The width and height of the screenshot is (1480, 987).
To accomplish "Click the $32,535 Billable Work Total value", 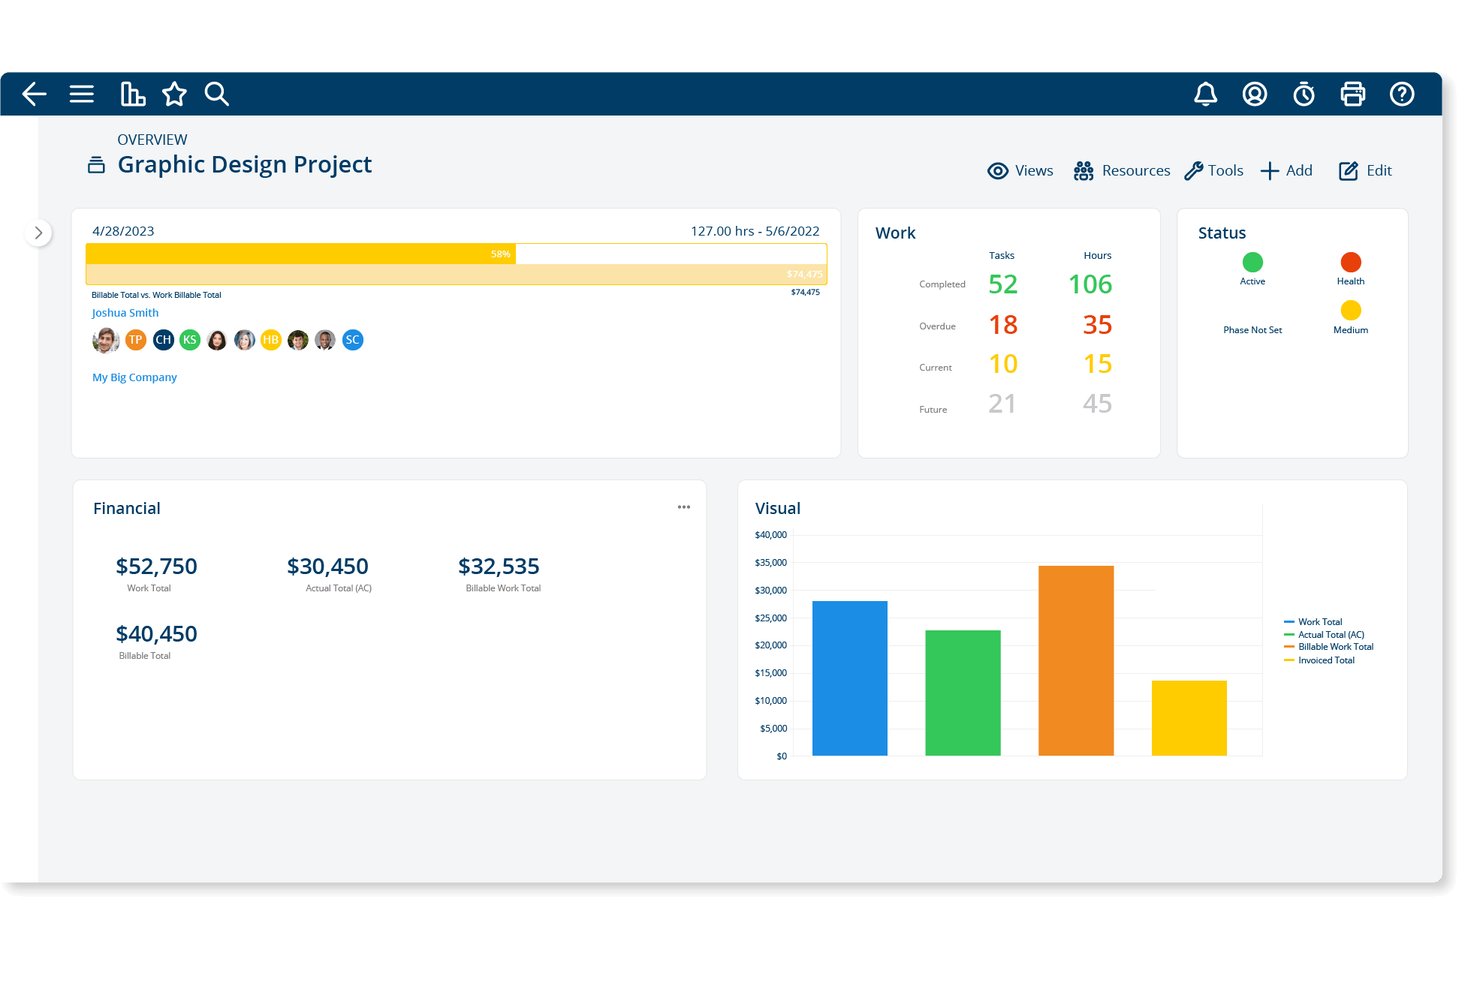I will click(x=498, y=567).
